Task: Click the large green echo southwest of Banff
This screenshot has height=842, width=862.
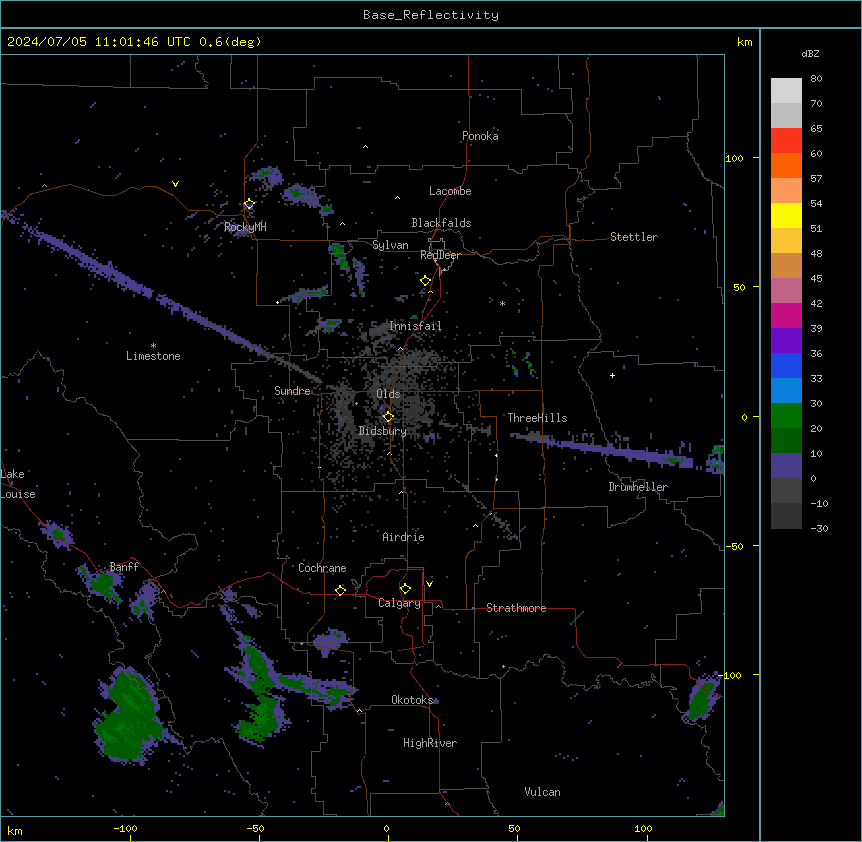Action: 128,716
